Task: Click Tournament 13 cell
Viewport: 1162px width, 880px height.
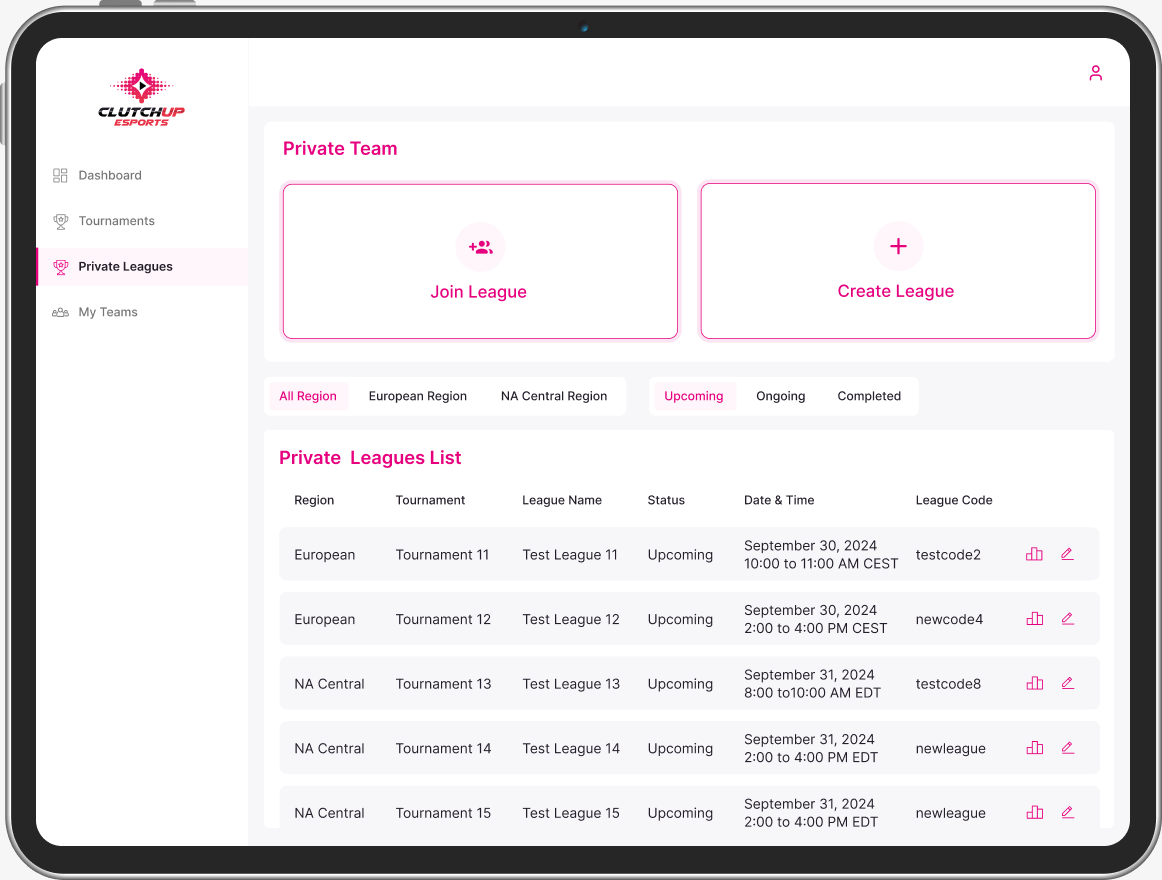Action: point(443,684)
